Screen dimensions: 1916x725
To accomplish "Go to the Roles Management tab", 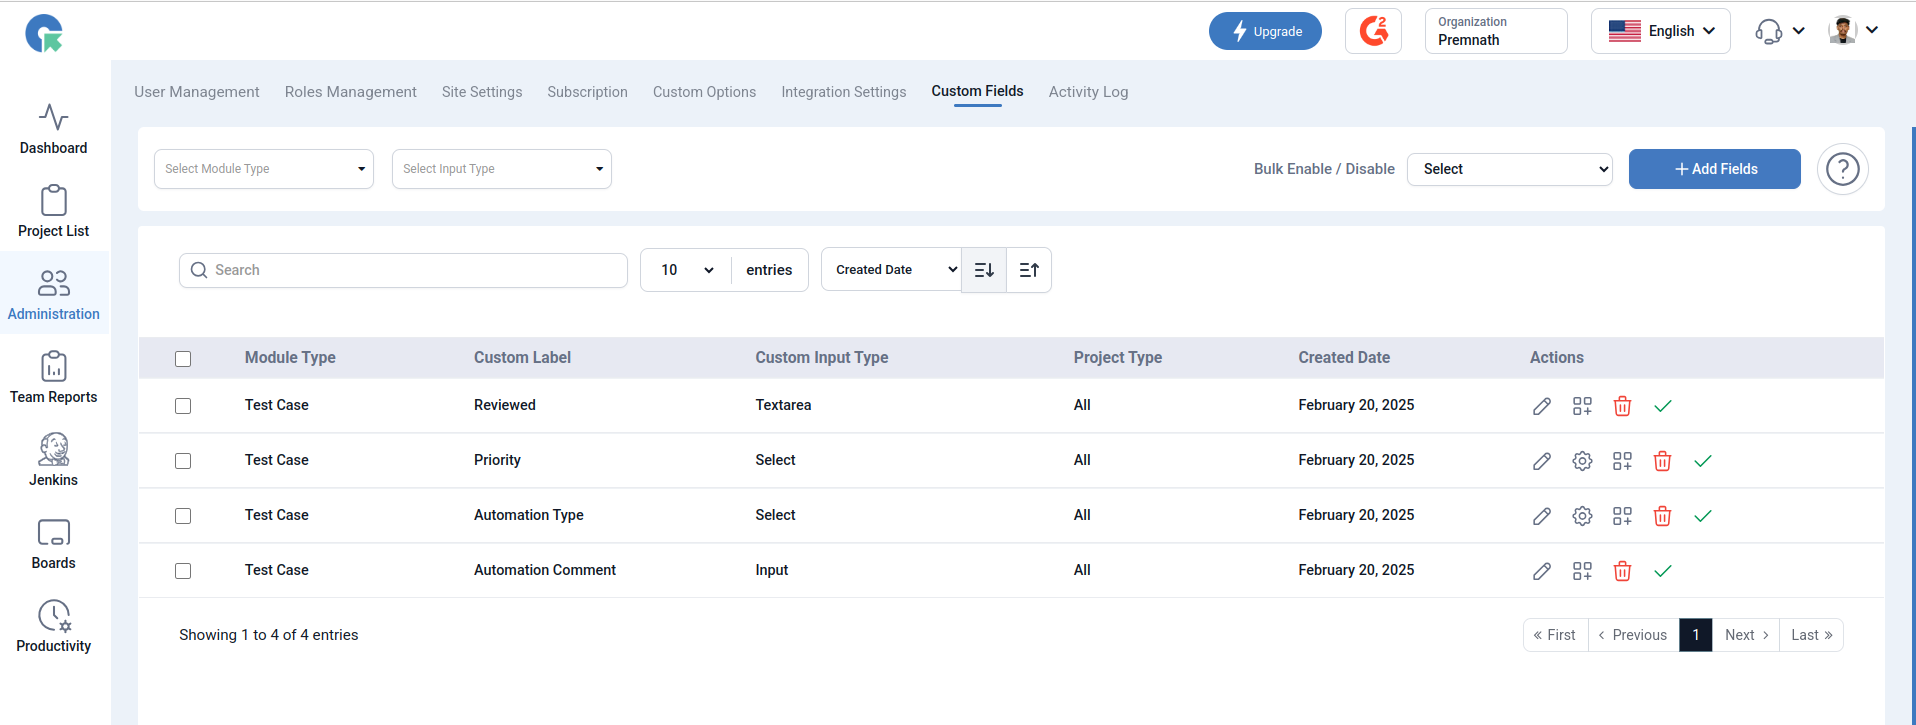I will pos(351,92).
